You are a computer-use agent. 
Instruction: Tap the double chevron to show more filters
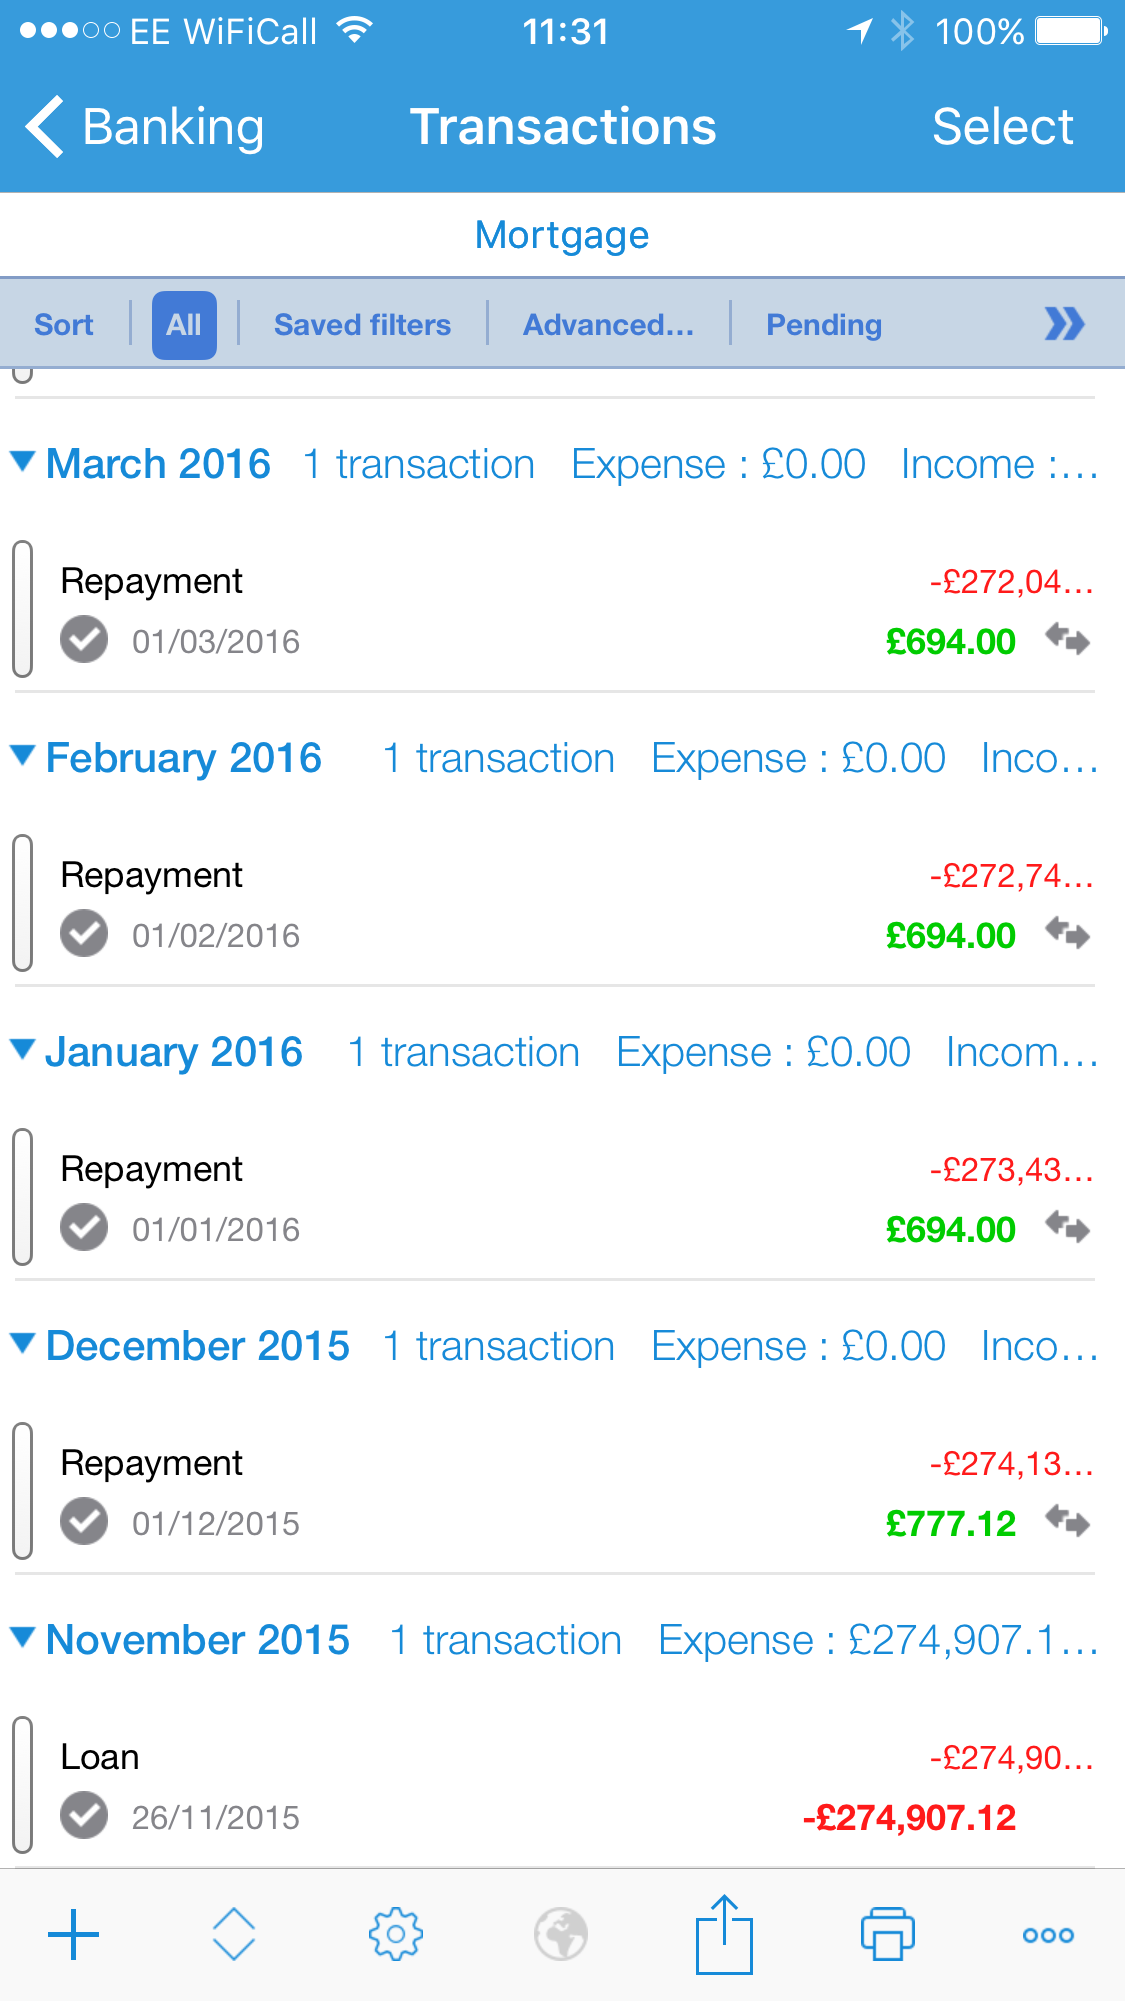point(1064,324)
